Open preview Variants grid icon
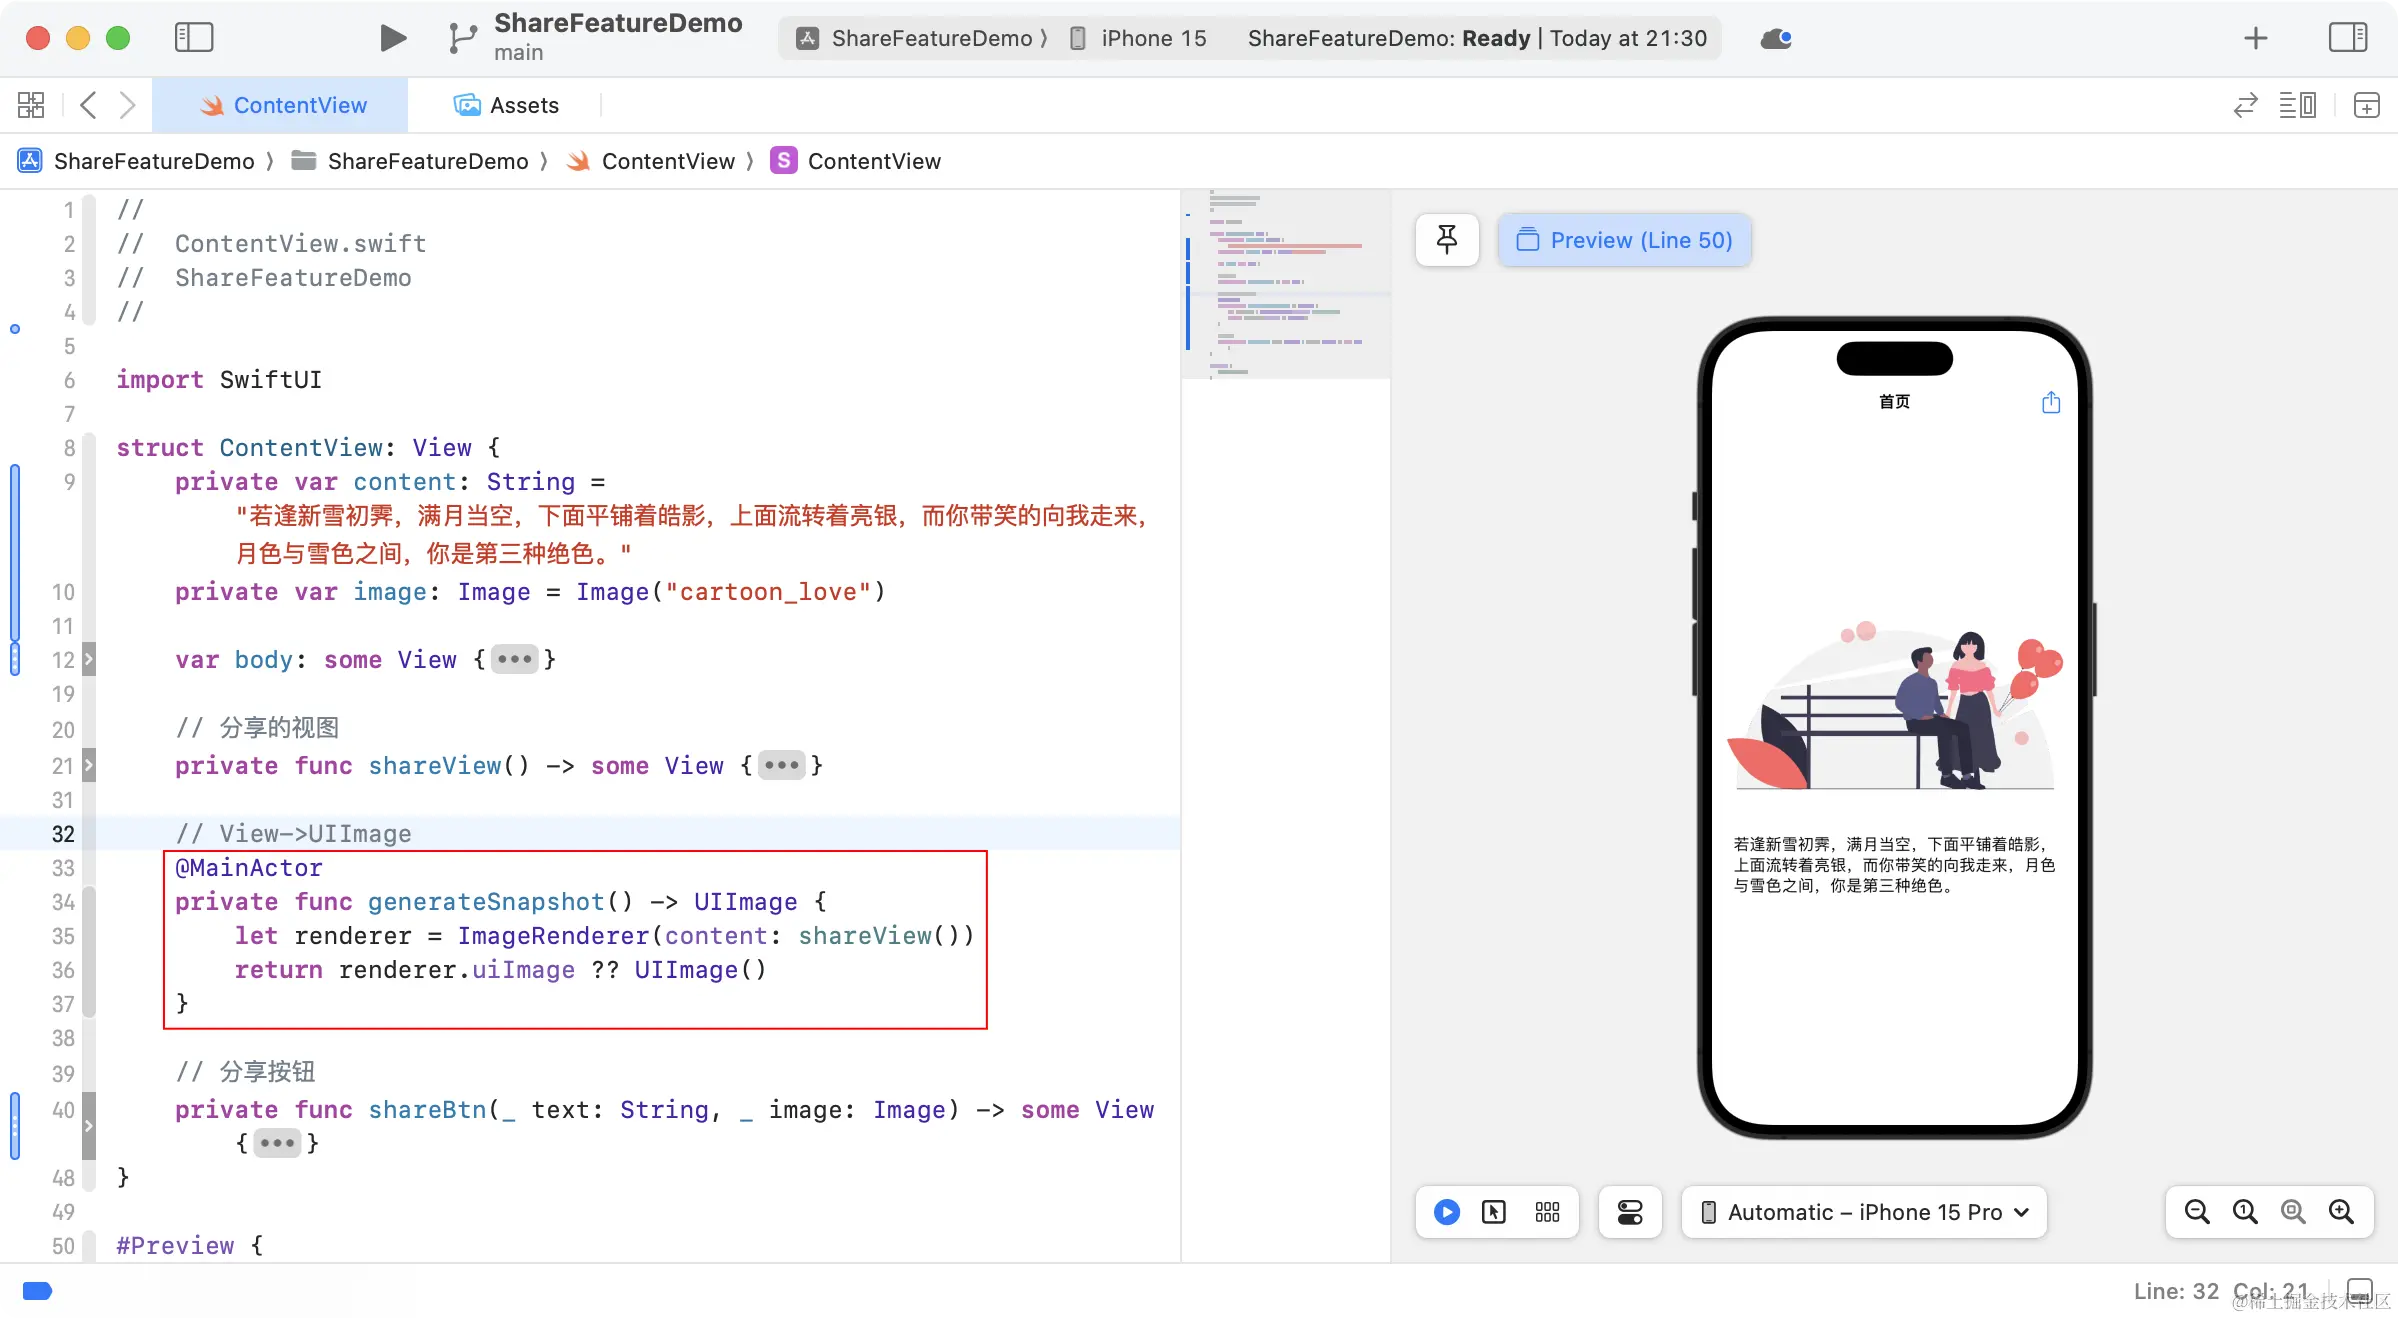The width and height of the screenshot is (2398, 1318). pyautogui.click(x=1547, y=1212)
